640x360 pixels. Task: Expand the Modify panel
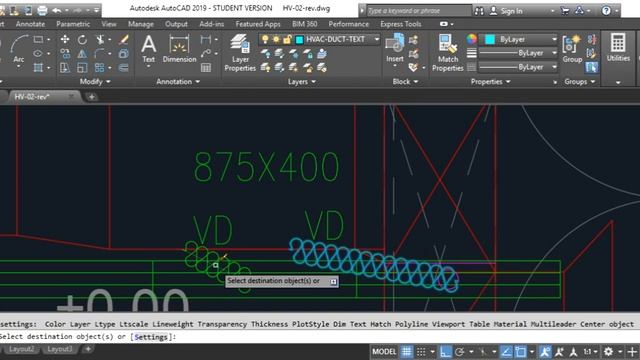click(x=95, y=82)
